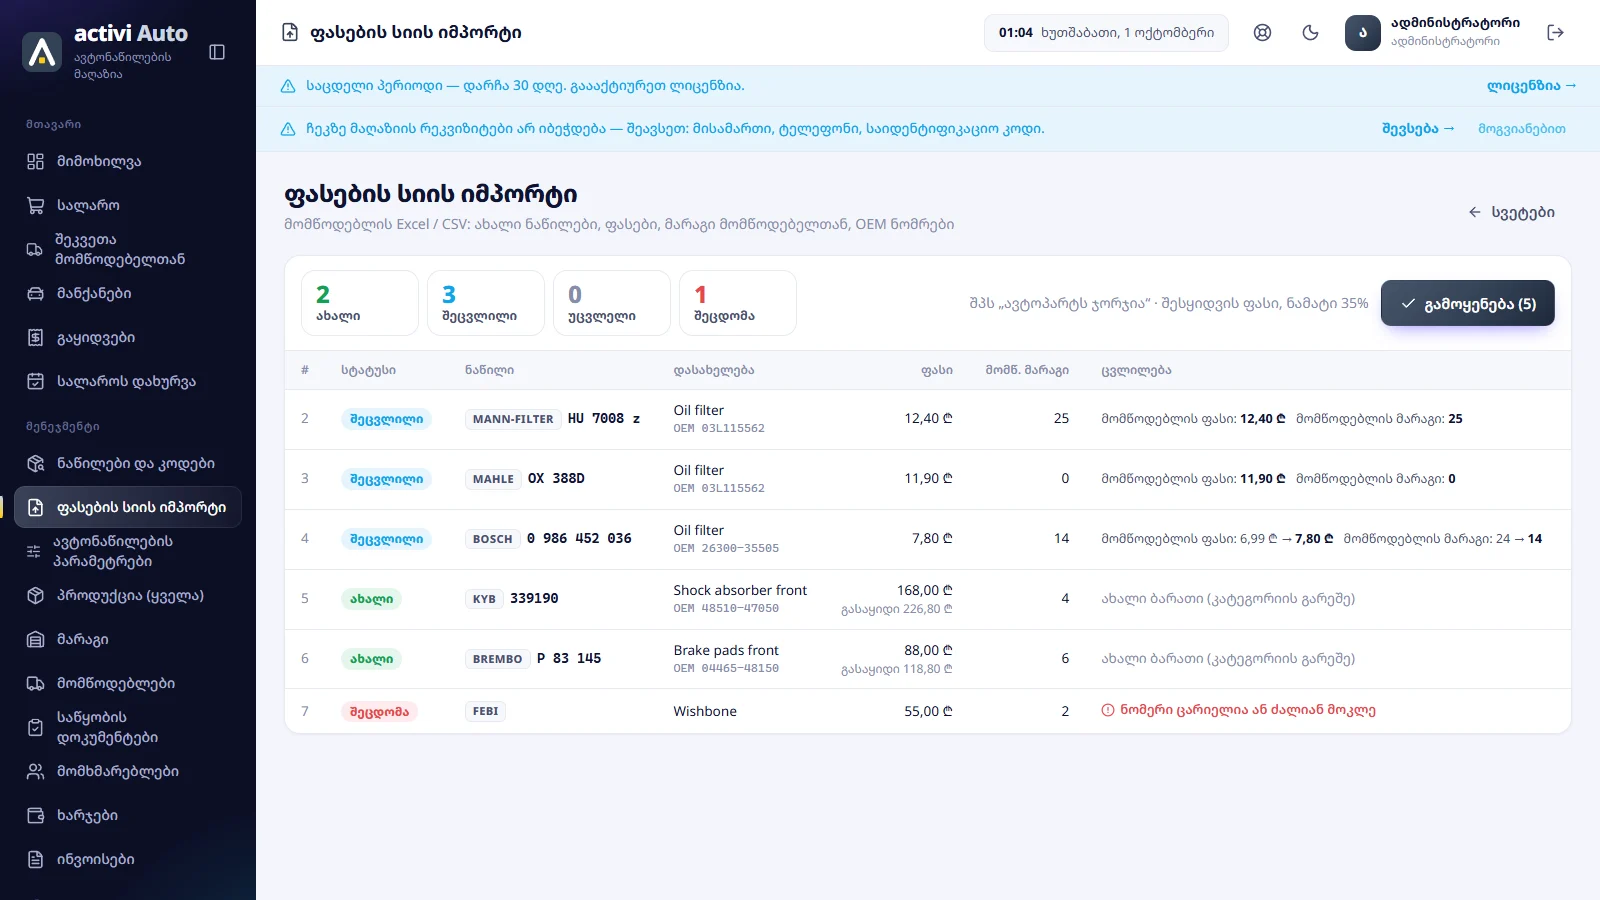The height and width of the screenshot is (900, 1600).
Task: Select the ახალი count card
Action: [360, 303]
